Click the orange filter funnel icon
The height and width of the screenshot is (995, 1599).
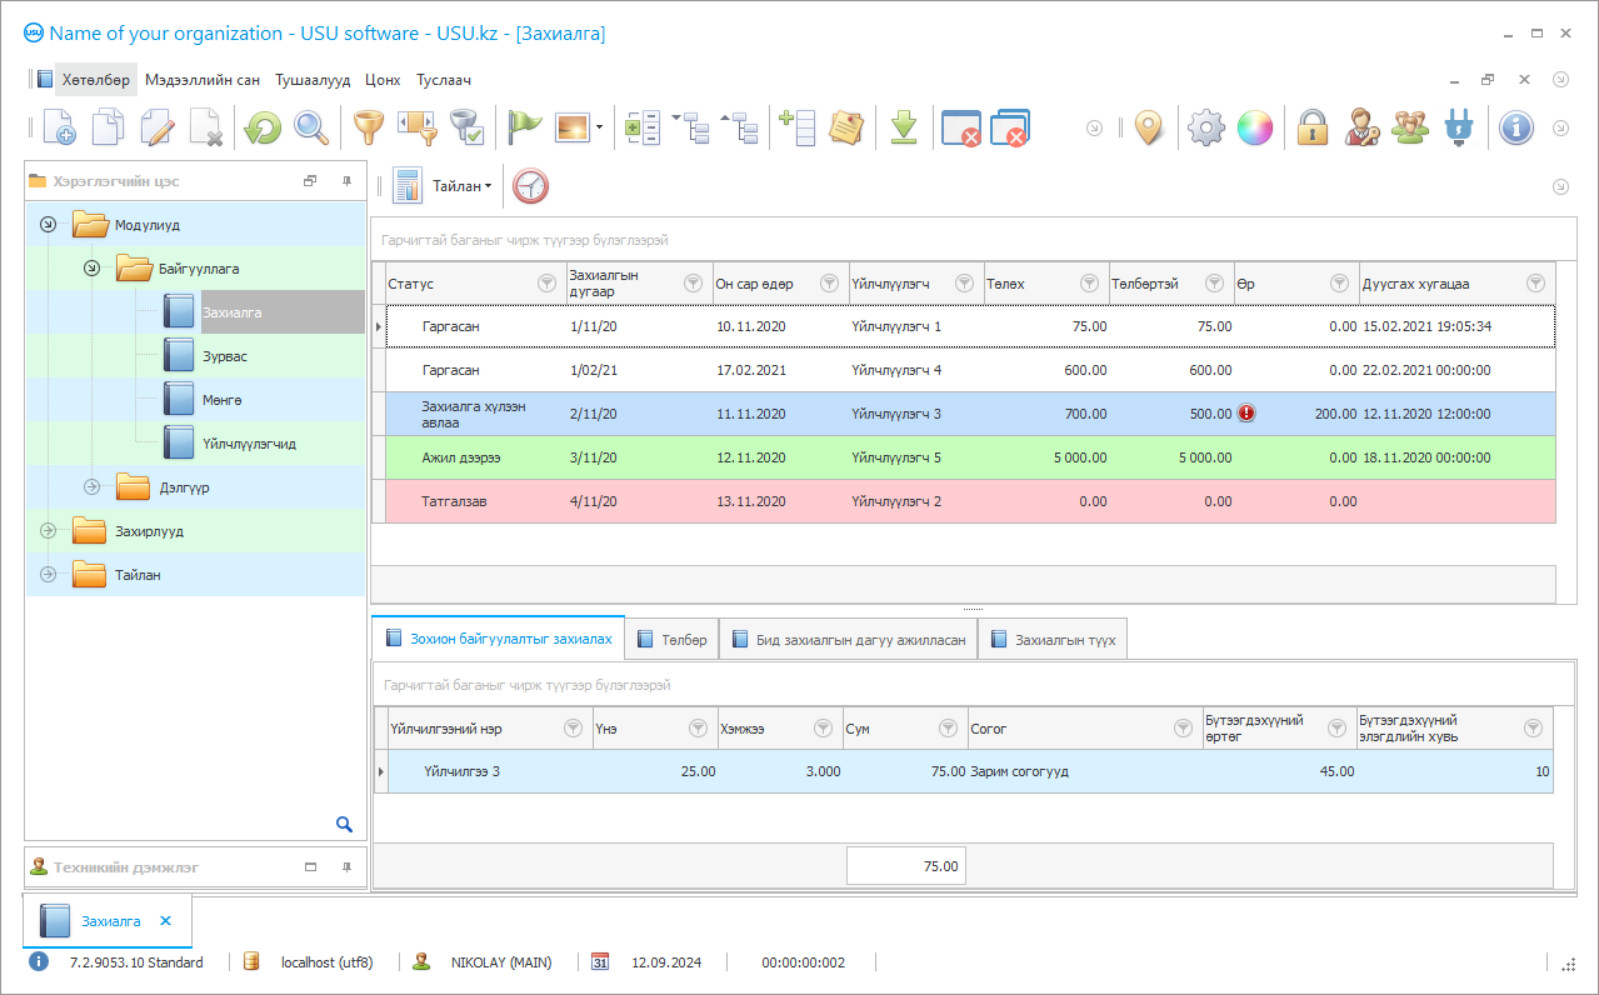[x=369, y=128]
